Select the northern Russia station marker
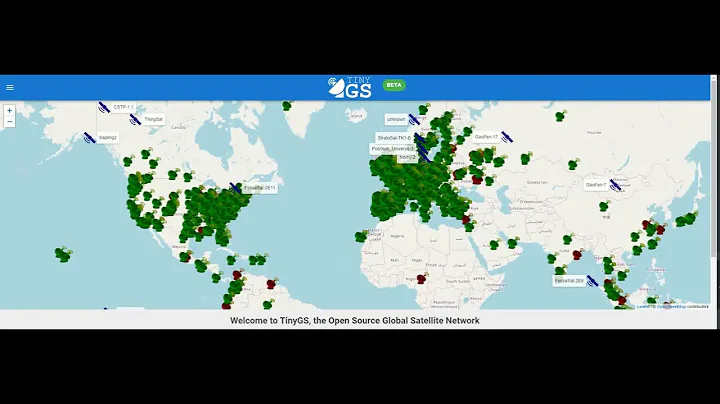This screenshot has height=404, width=720. (560, 116)
